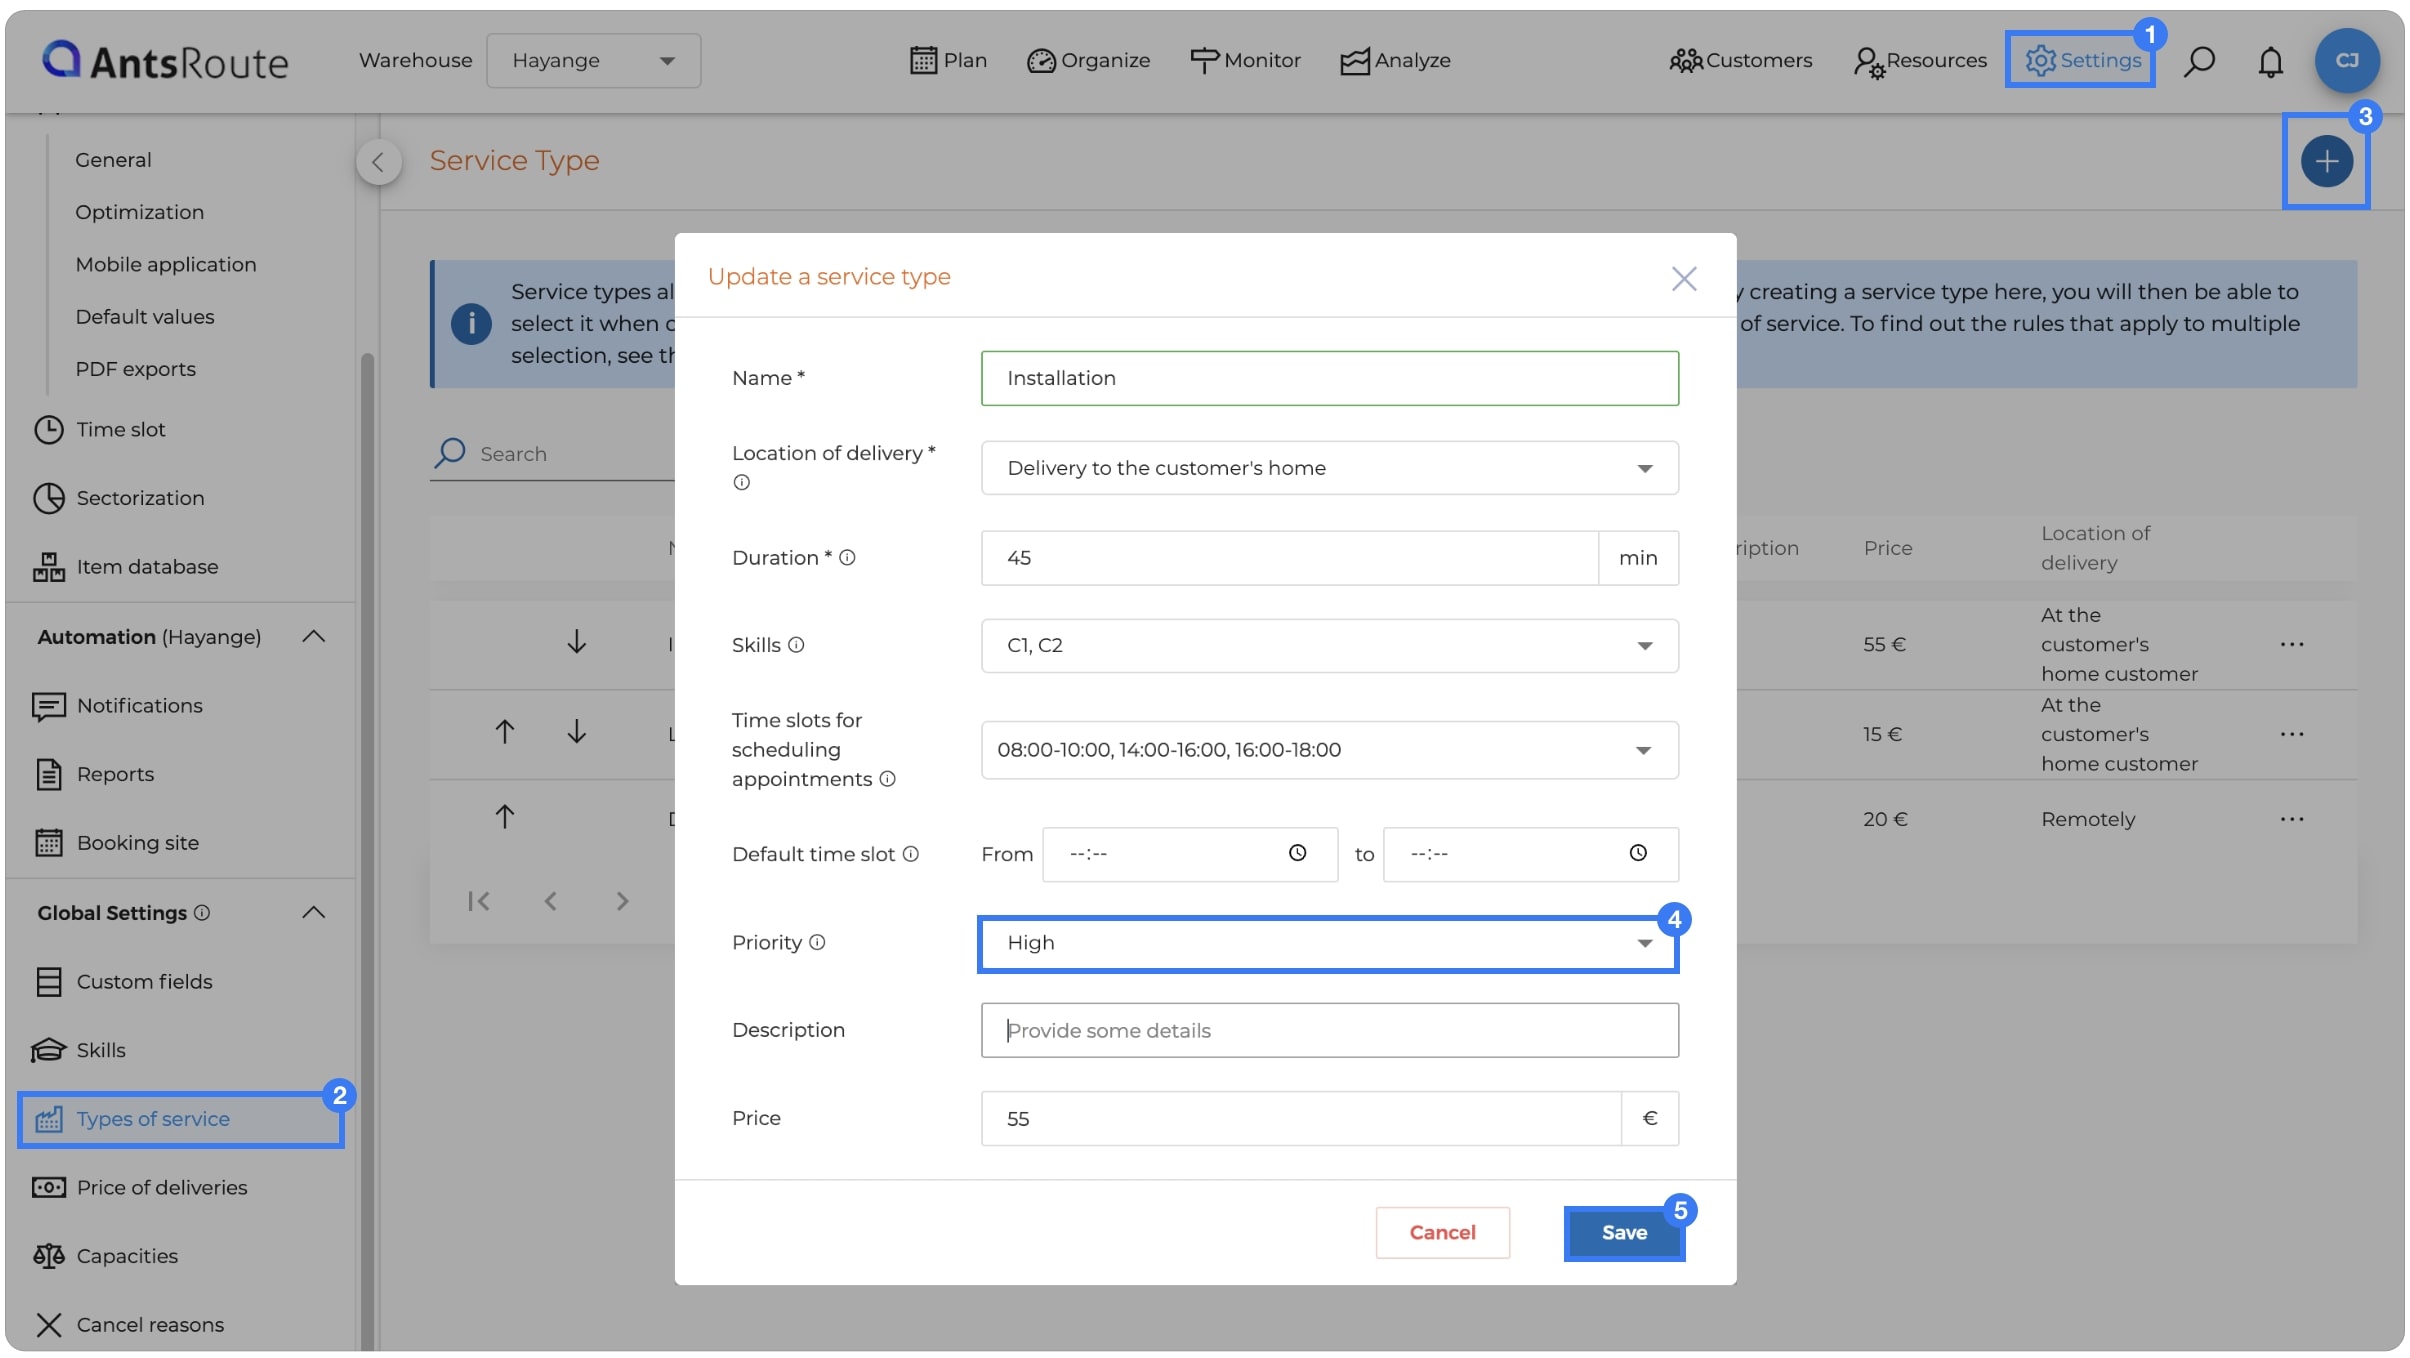Open the 'to' time clock picker

pos(1638,853)
